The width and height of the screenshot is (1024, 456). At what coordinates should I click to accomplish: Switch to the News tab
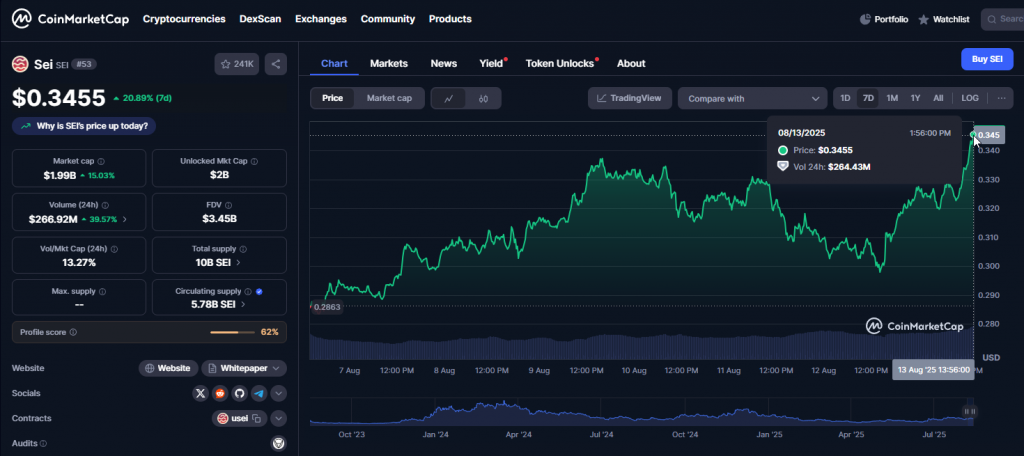[x=443, y=63]
